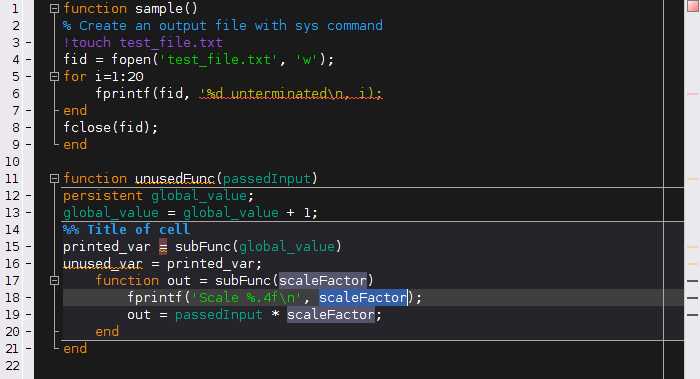Screen dimensions: 700x379
Task: Collapse the for i=1:20 loop
Action: tap(54, 76)
